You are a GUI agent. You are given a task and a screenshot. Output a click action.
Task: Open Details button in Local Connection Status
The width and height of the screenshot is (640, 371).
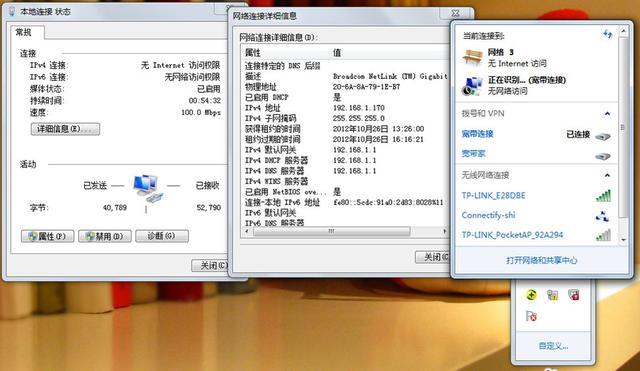(65, 129)
